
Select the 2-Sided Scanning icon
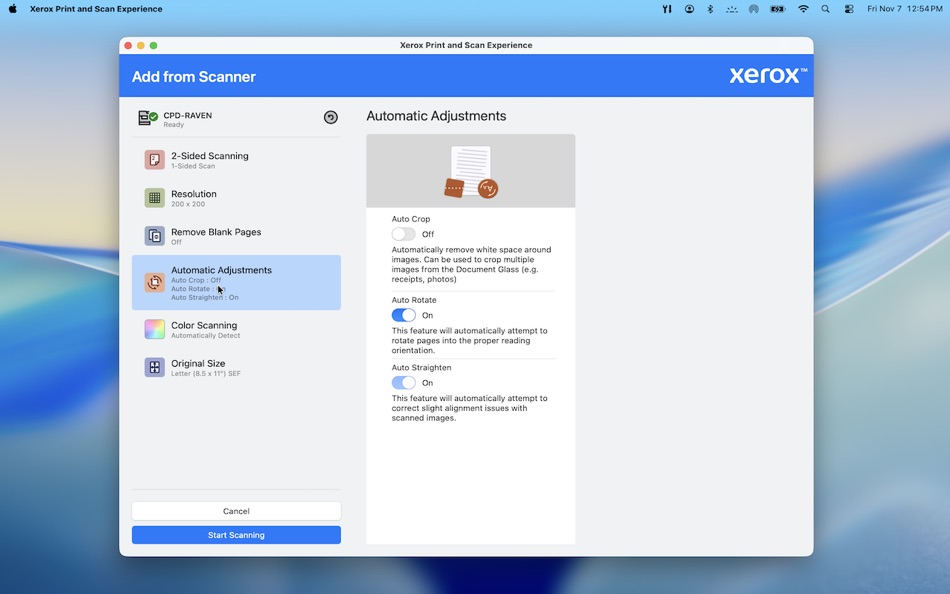(x=155, y=159)
